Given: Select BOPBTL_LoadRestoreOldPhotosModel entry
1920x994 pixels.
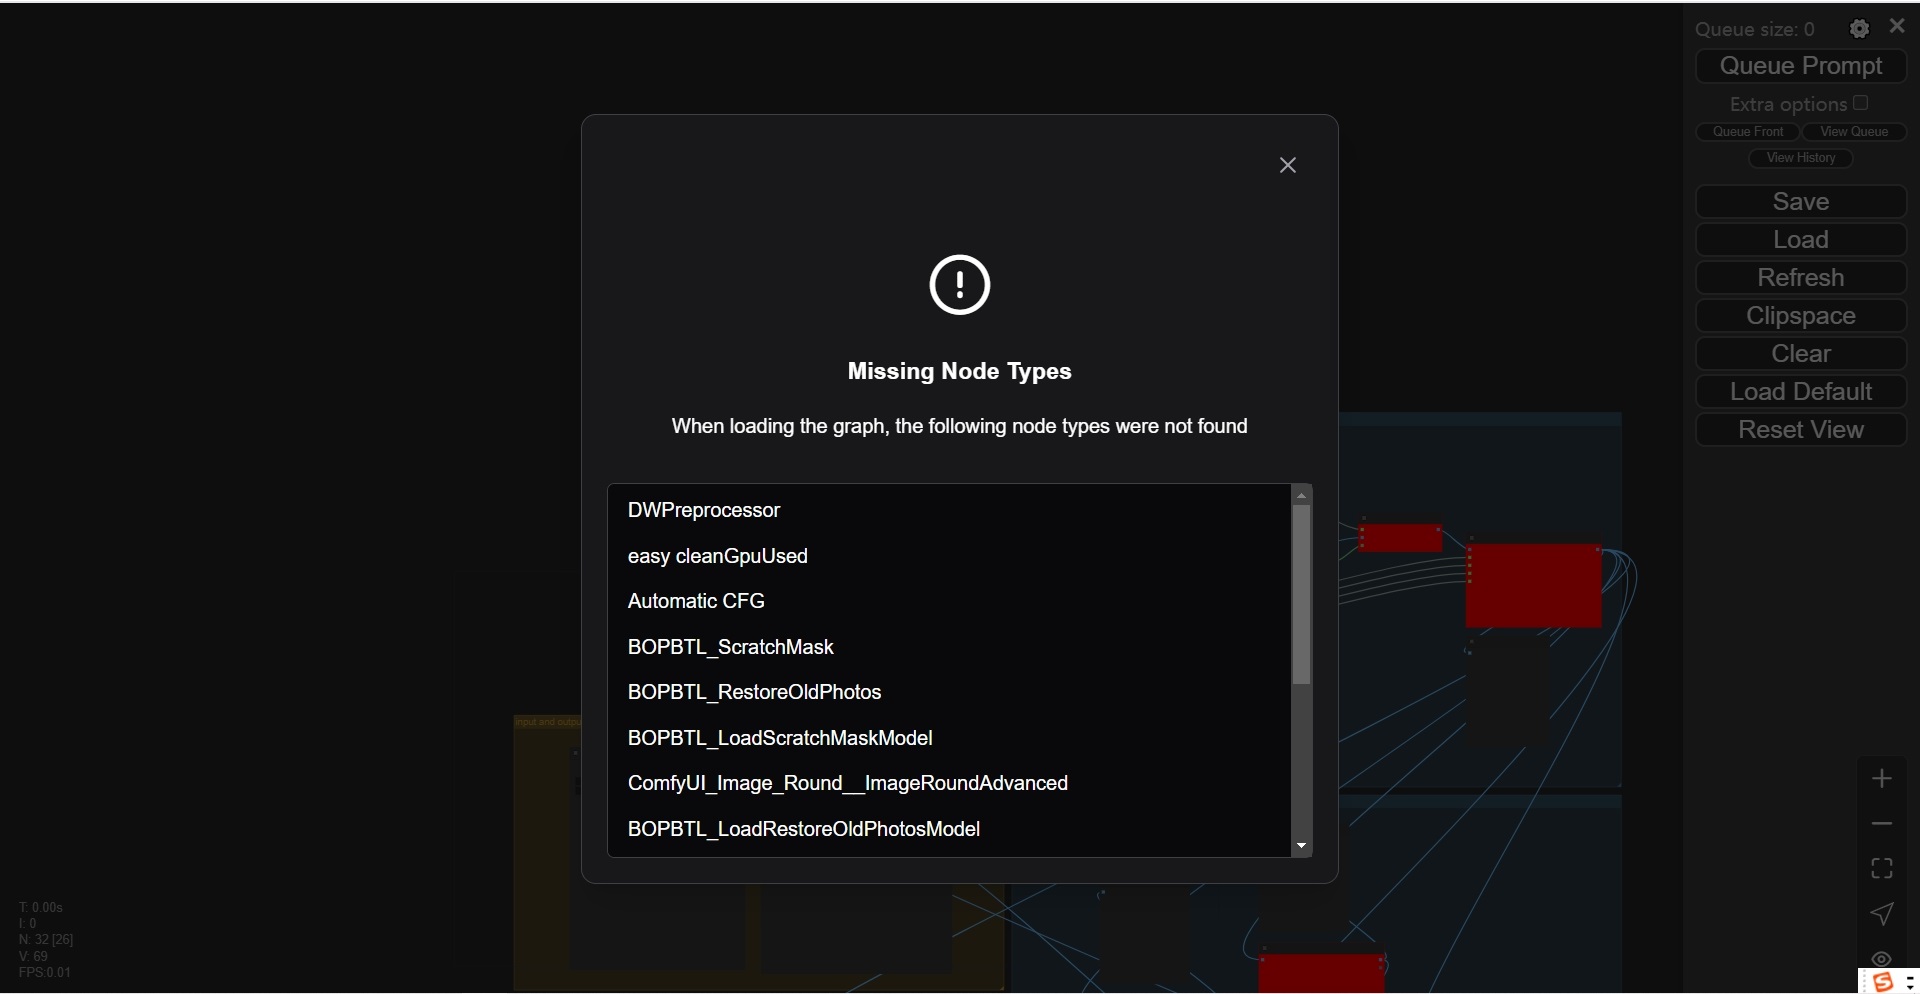Looking at the screenshot, I should [x=804, y=829].
